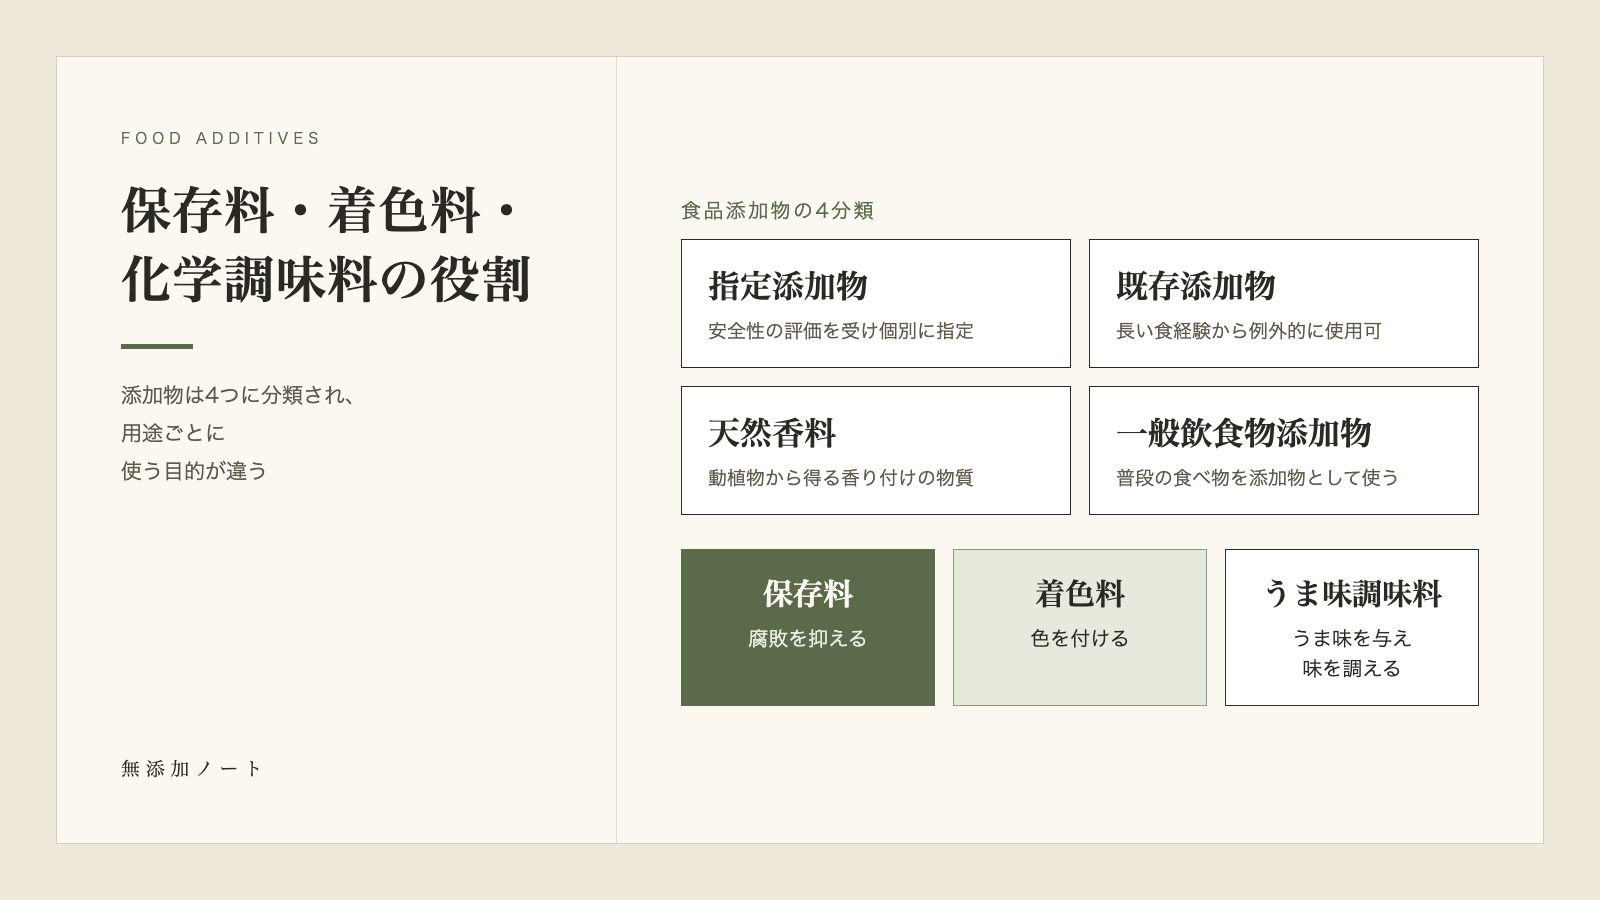Click the description 長い食経験から例外的に使用可

[1249, 331]
